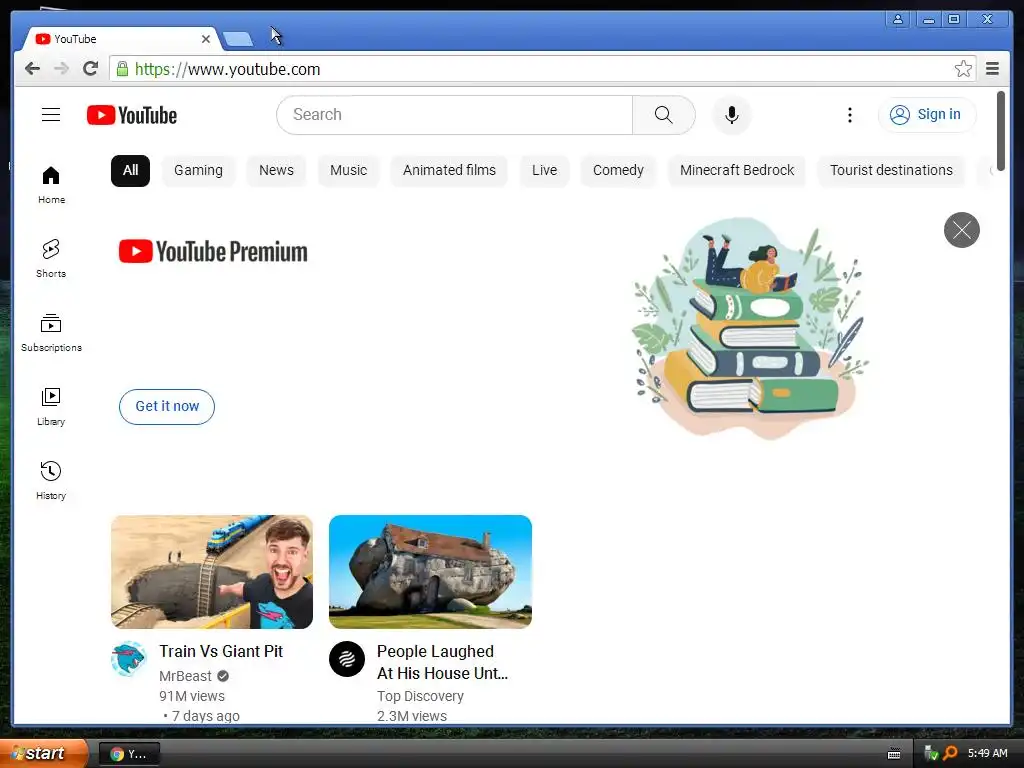Image resolution: width=1024 pixels, height=768 pixels.
Task: Open History in the sidebar
Action: click(51, 480)
